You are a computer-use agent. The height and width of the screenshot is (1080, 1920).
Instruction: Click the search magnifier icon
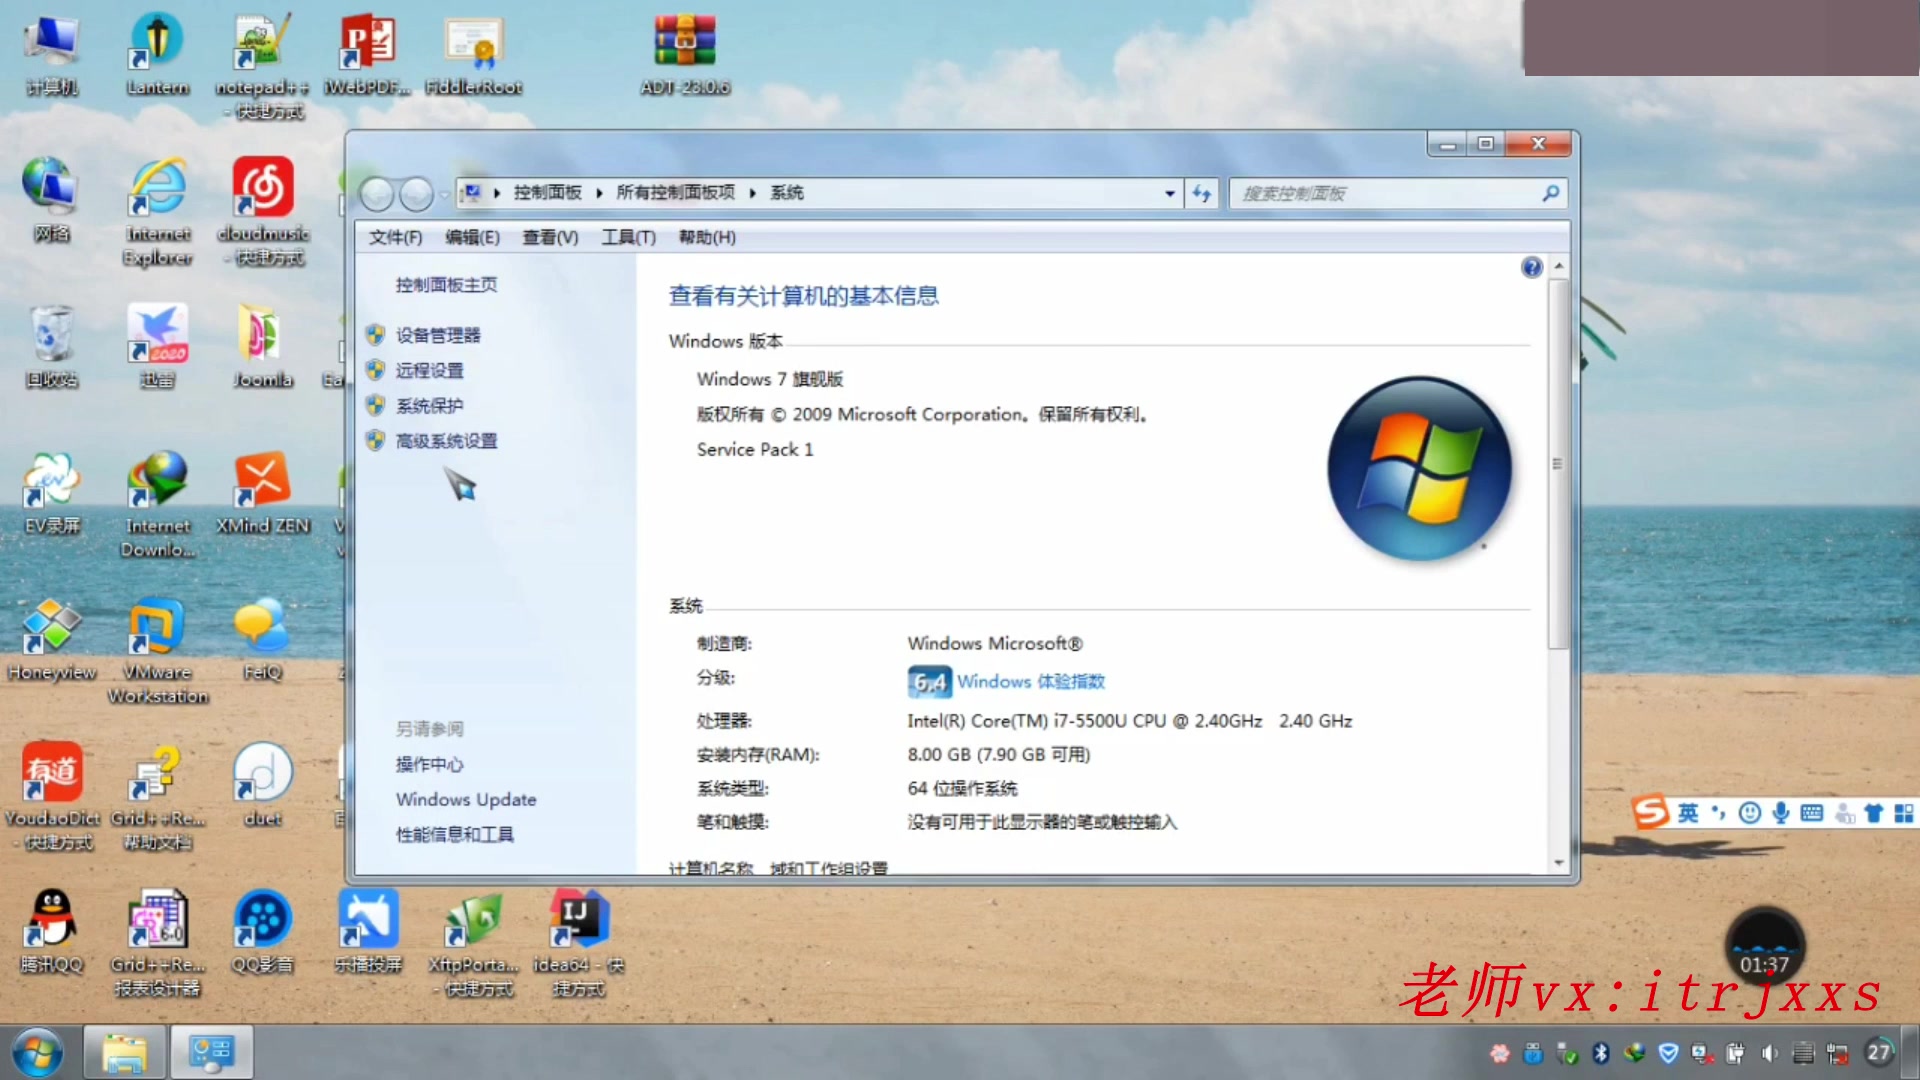[x=1550, y=193]
